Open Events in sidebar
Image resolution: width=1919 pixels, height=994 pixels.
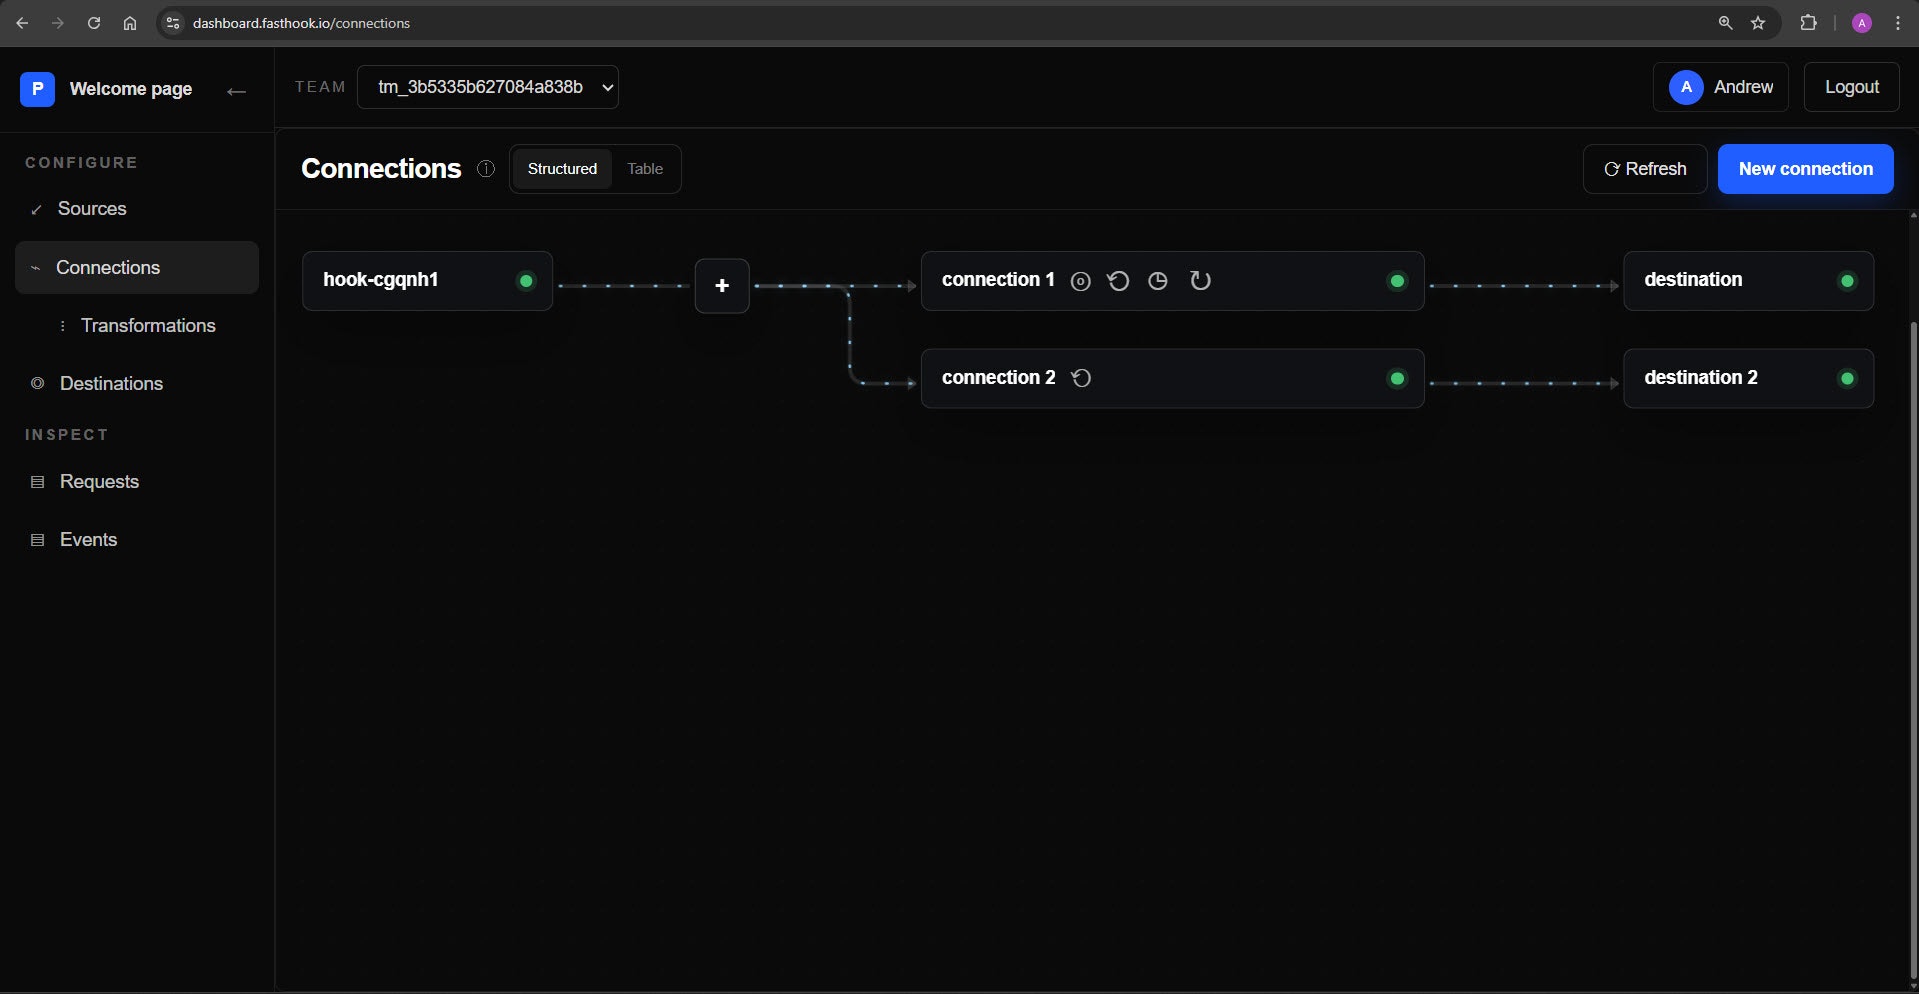pos(137,539)
